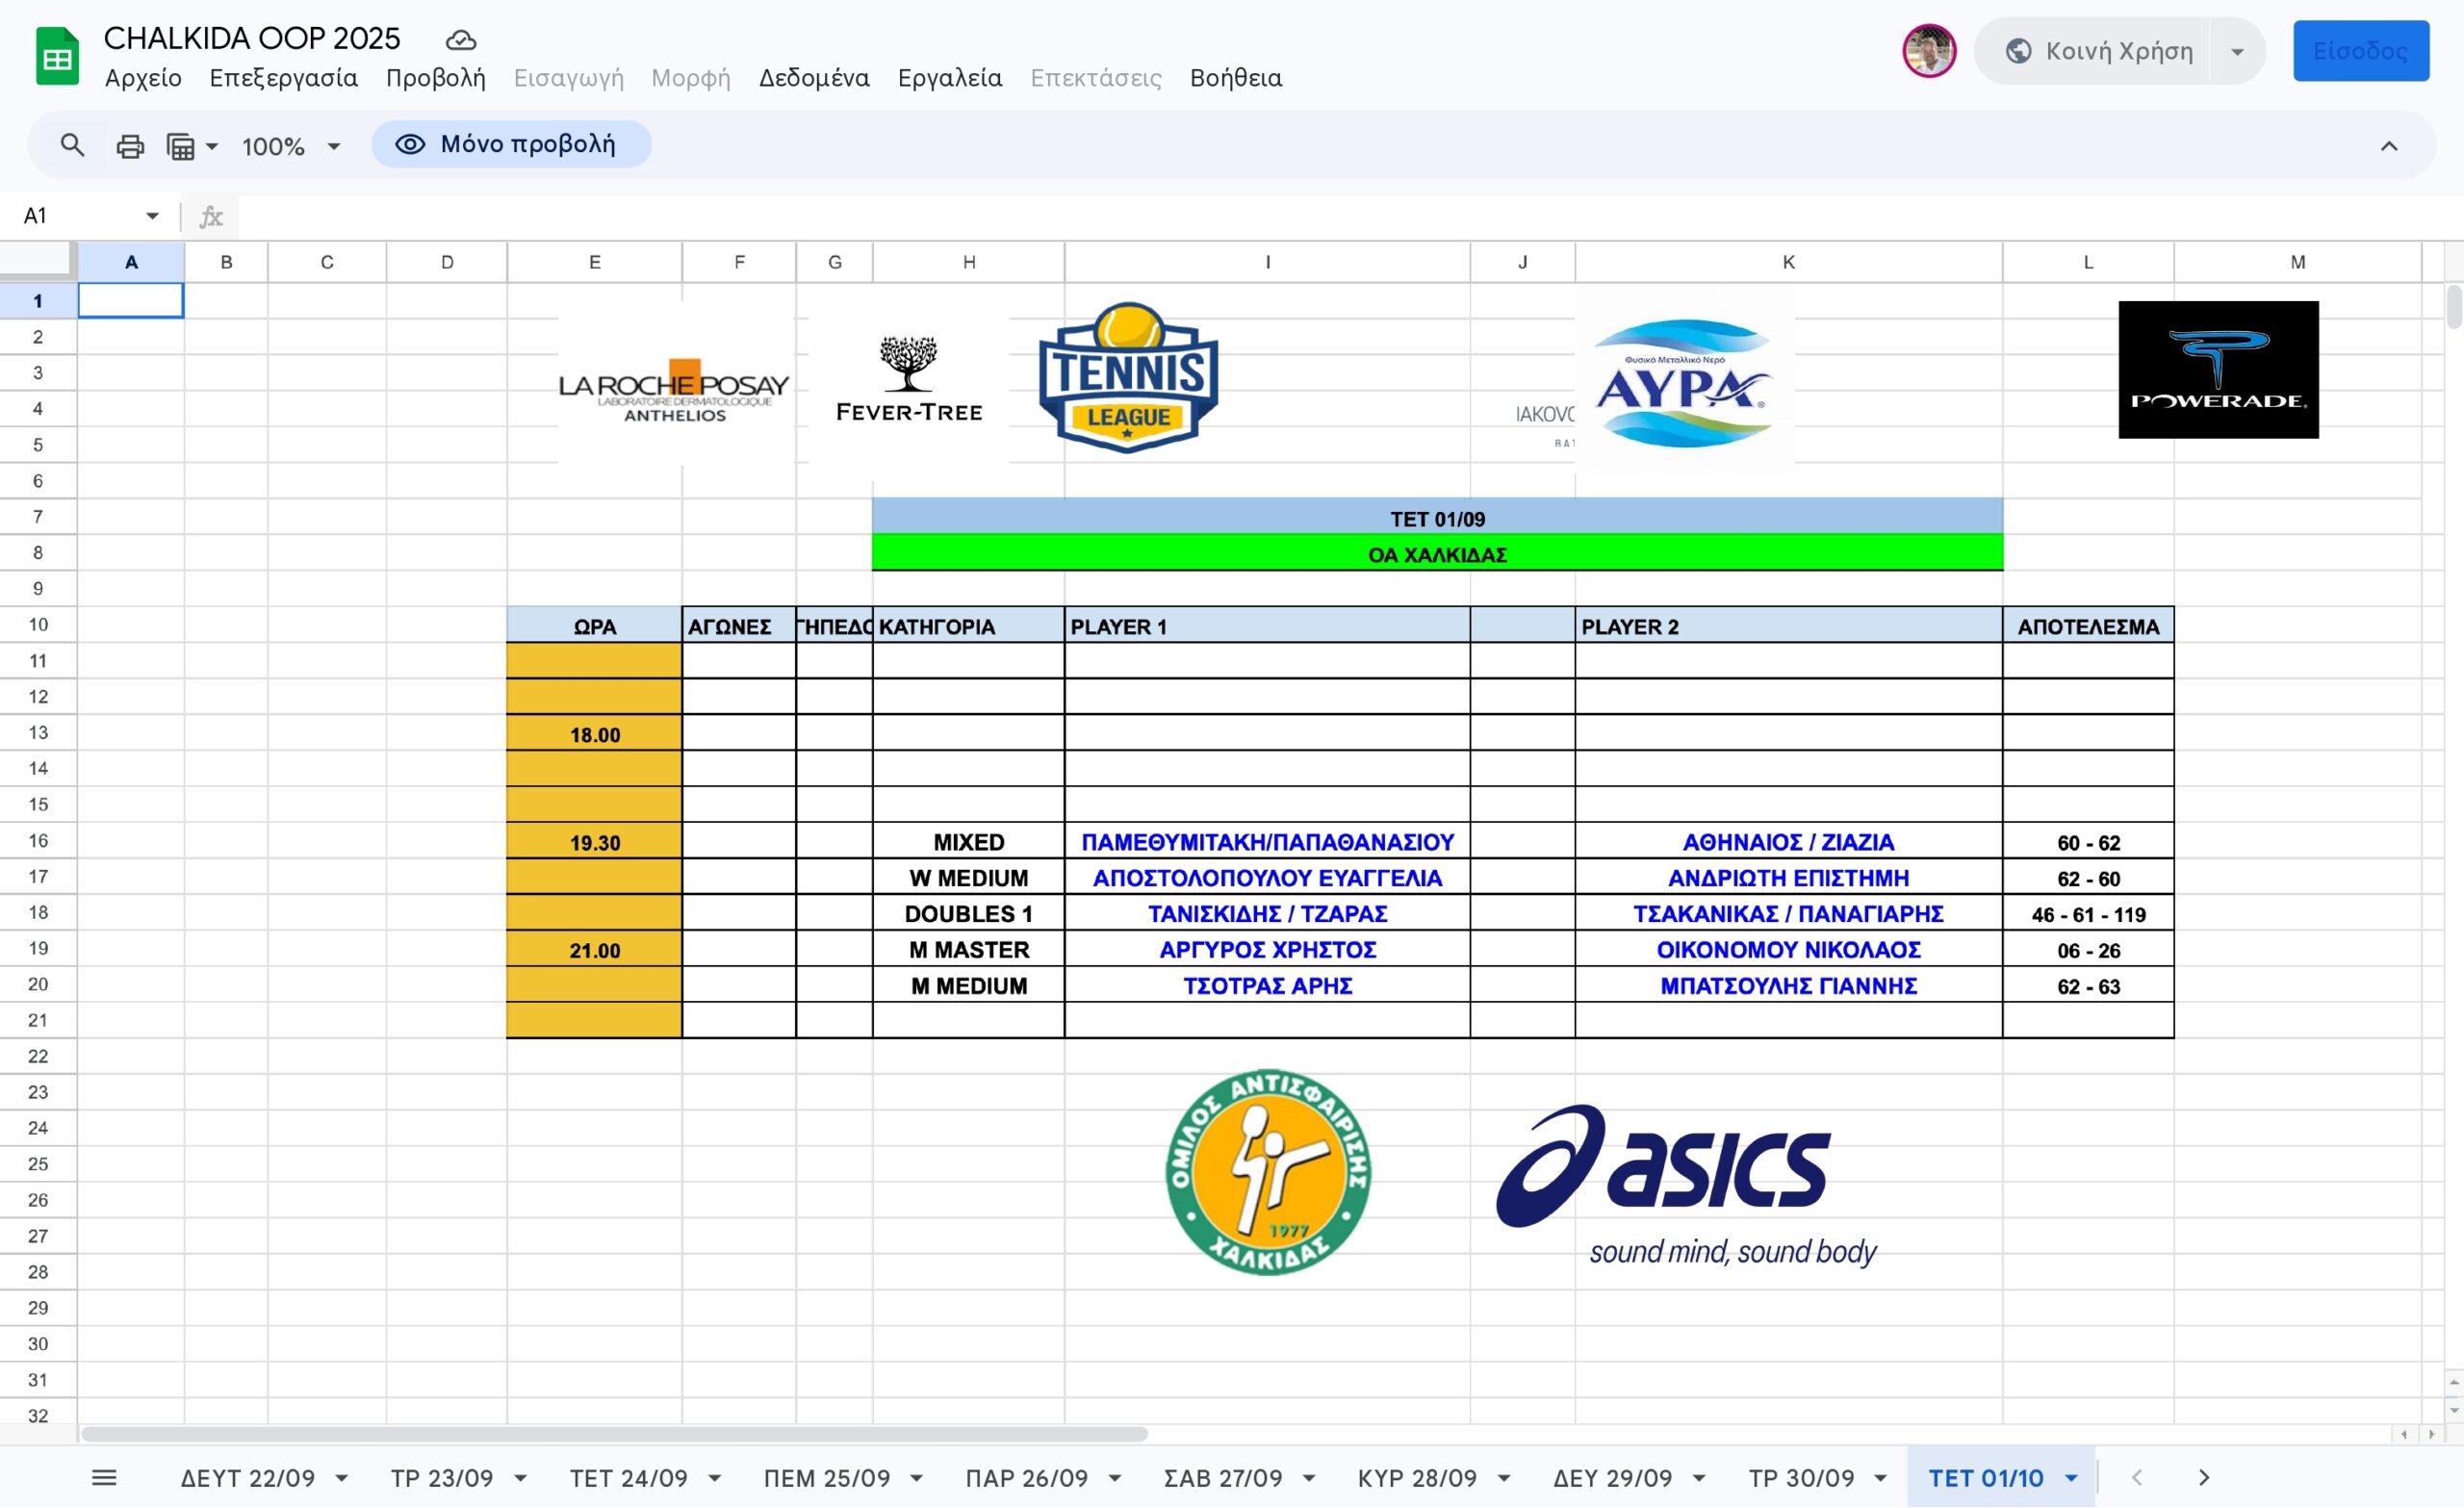The height and width of the screenshot is (1508, 2464).
Task: Select column K header
Action: [1788, 262]
